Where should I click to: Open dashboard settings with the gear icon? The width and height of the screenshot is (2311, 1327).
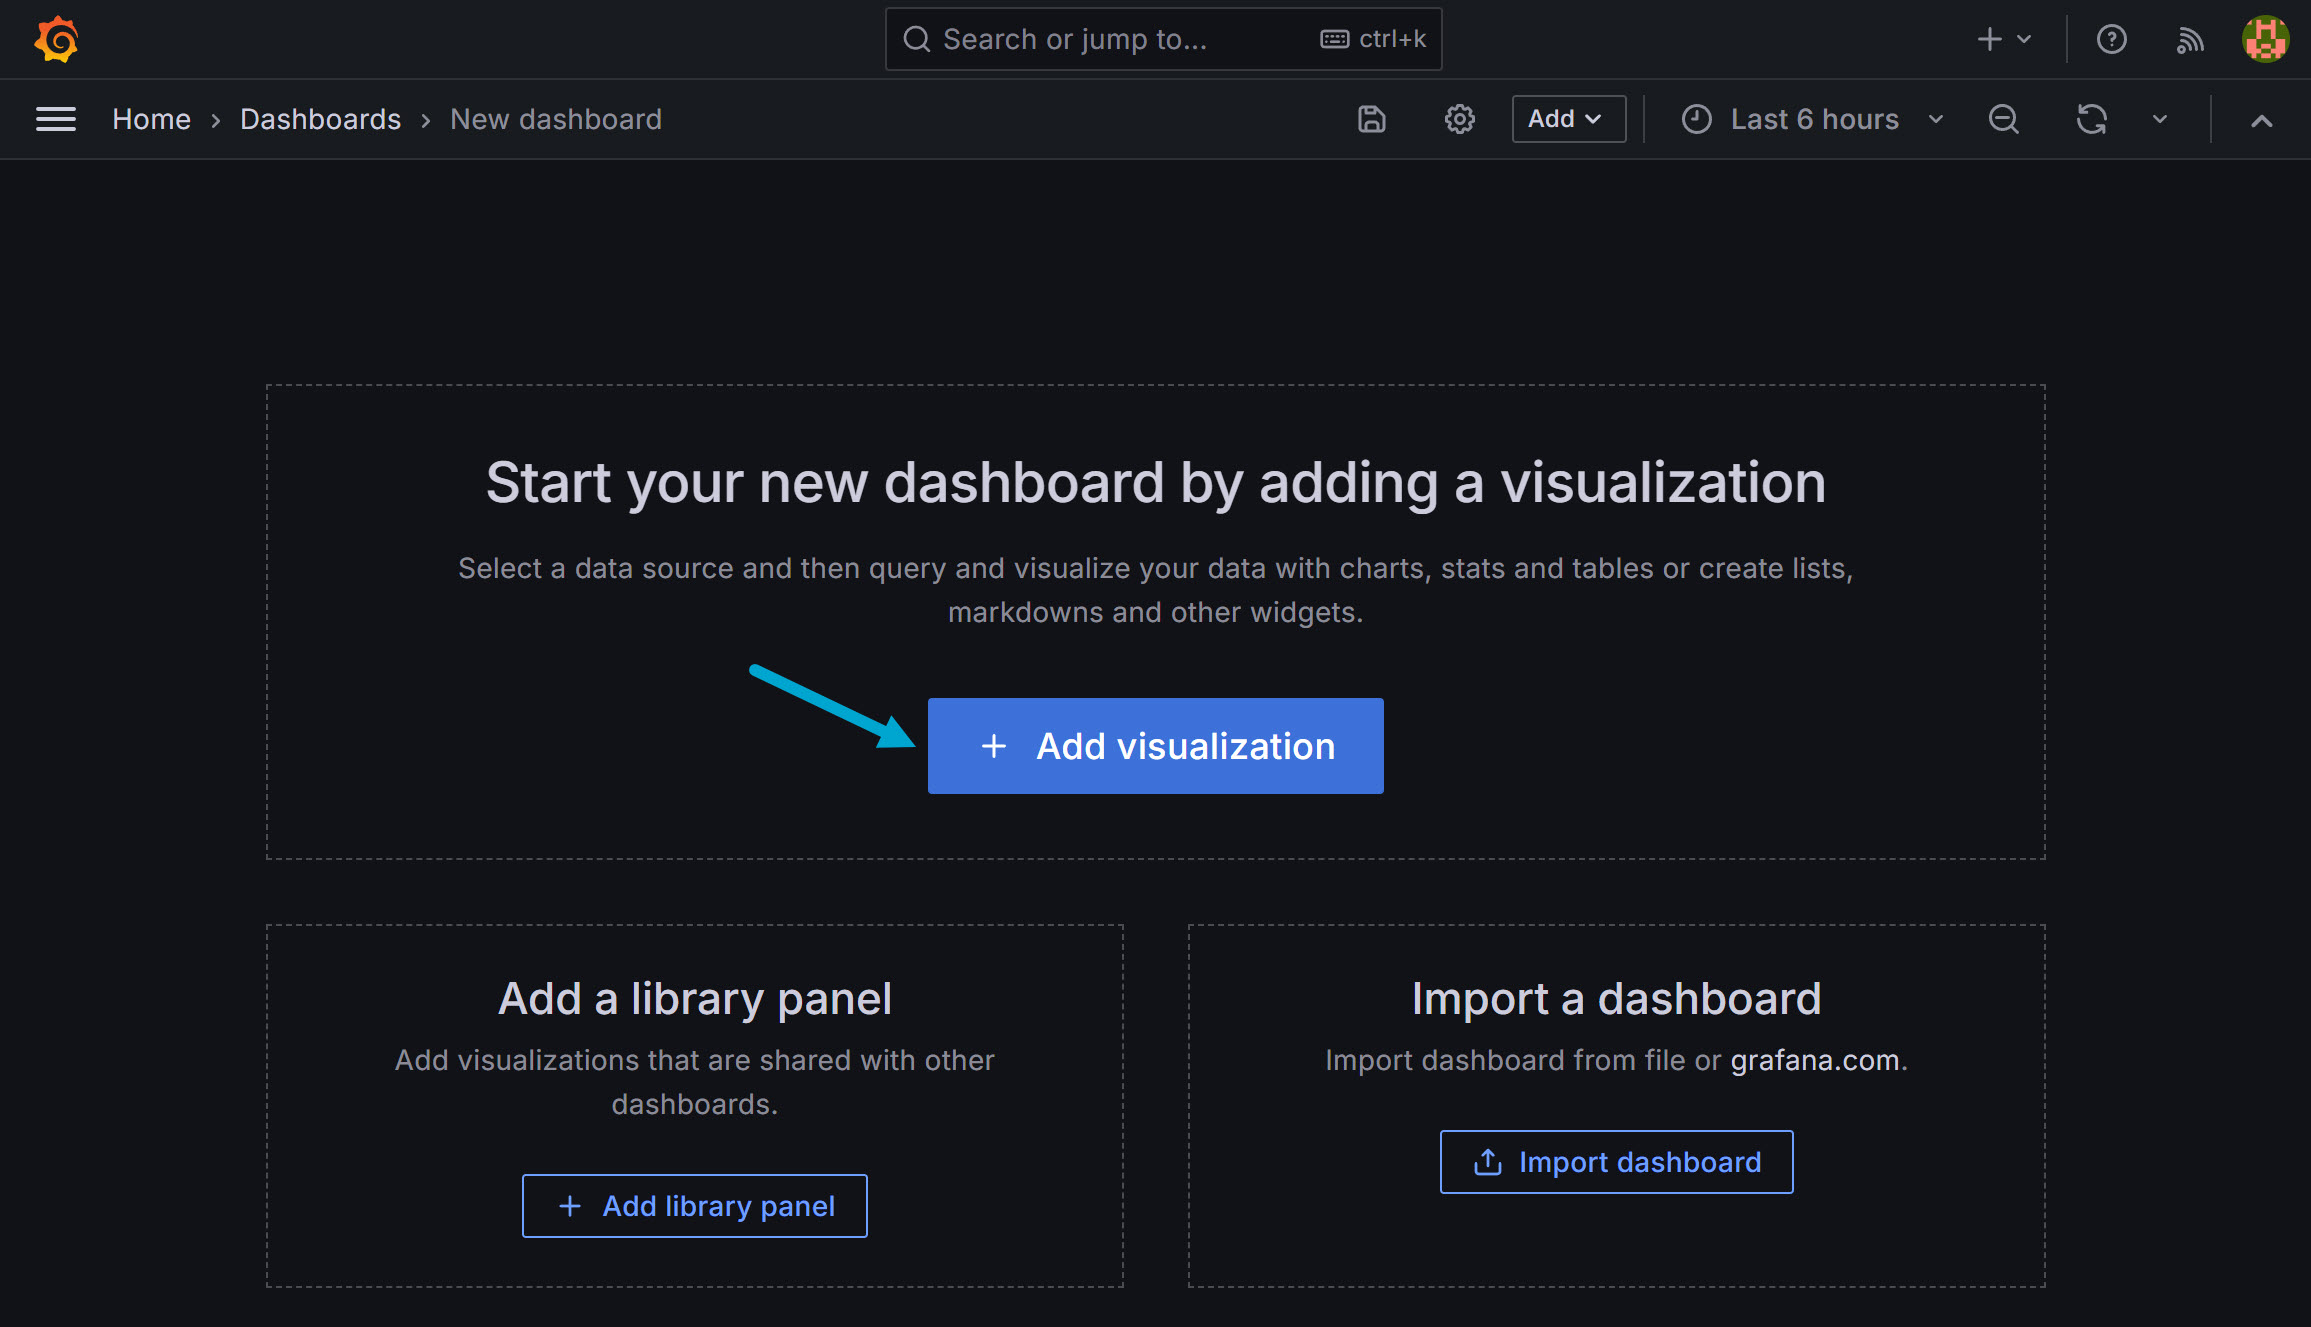pos(1459,119)
